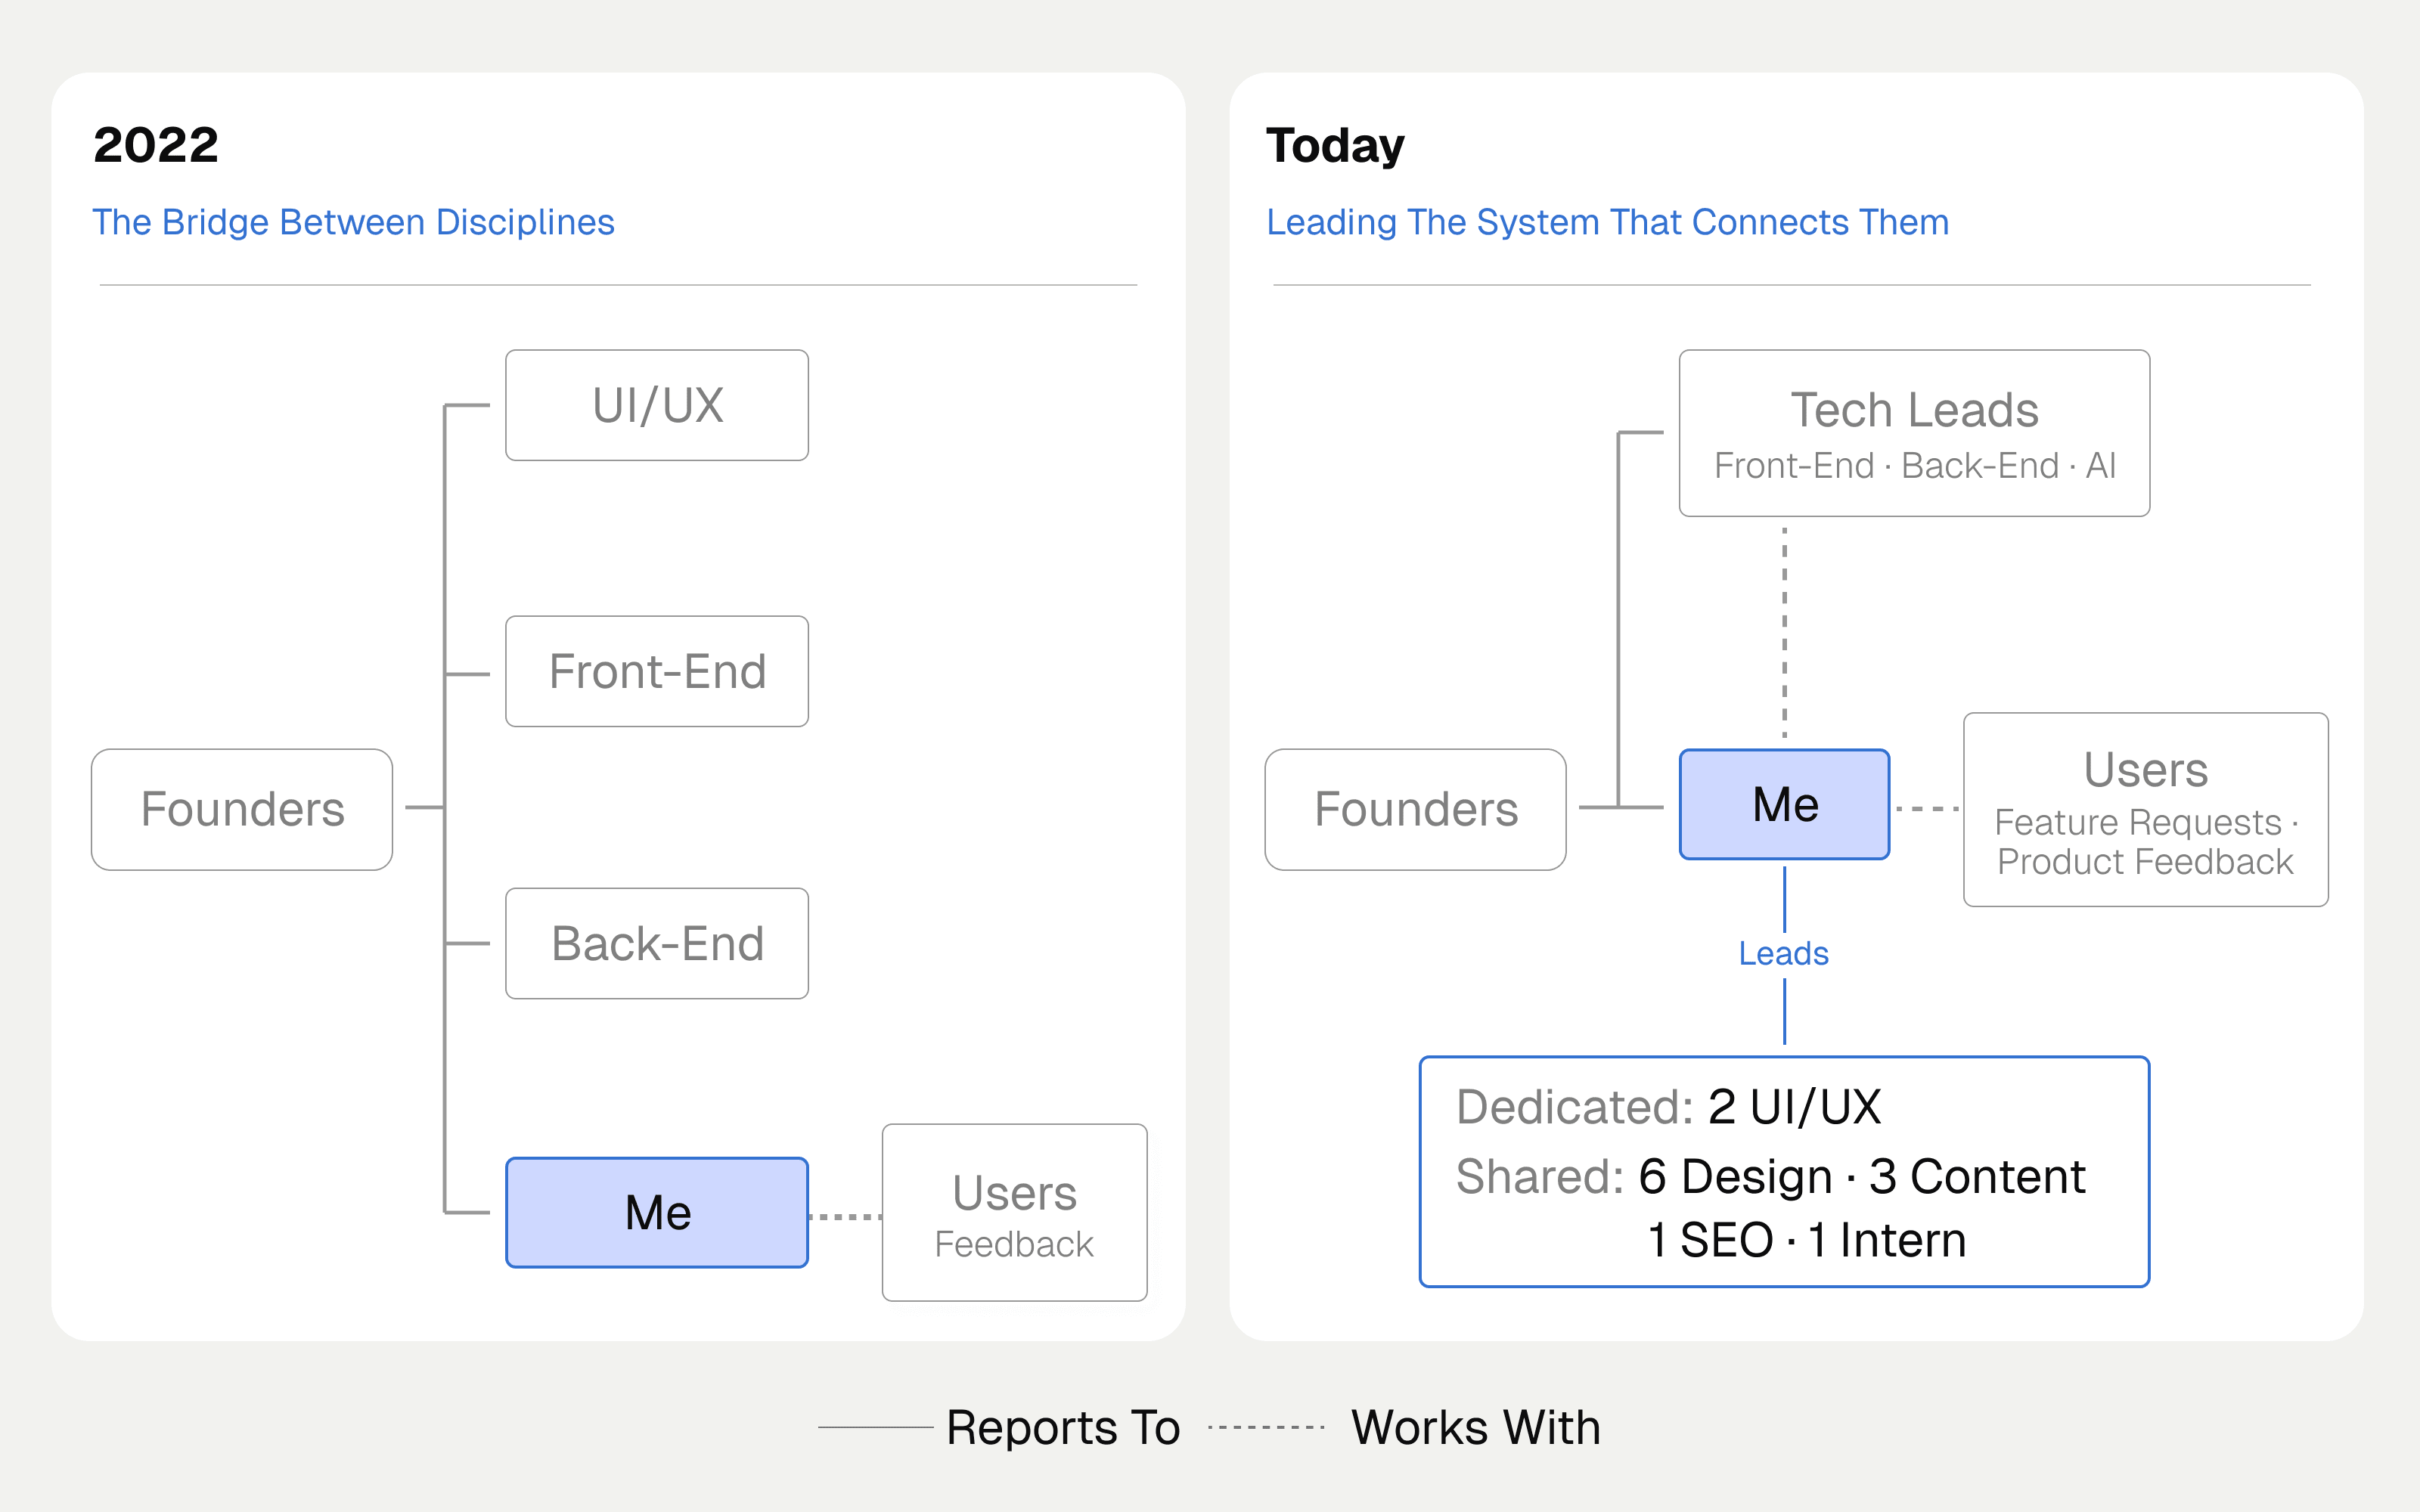This screenshot has width=2420, height=1512.
Task: Select the Founders box in Today panel
Action: click(x=1415, y=809)
